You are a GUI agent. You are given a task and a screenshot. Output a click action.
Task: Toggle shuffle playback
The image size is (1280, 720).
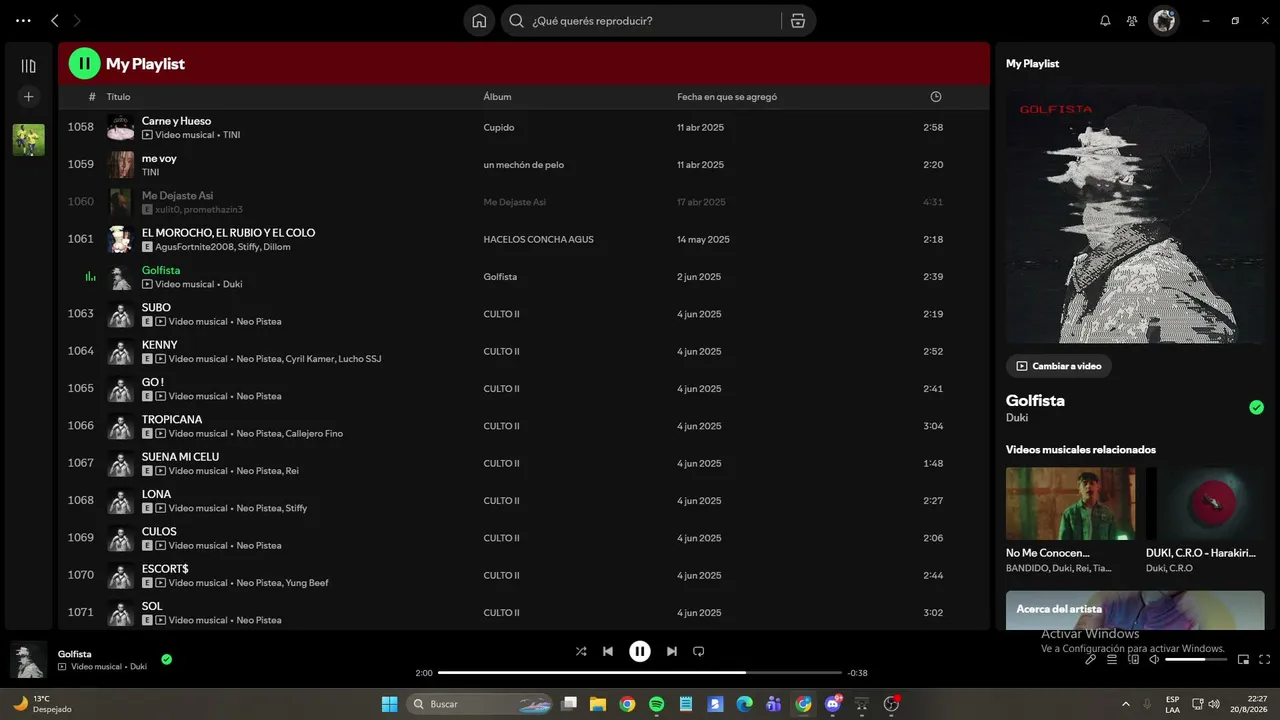[581, 651]
